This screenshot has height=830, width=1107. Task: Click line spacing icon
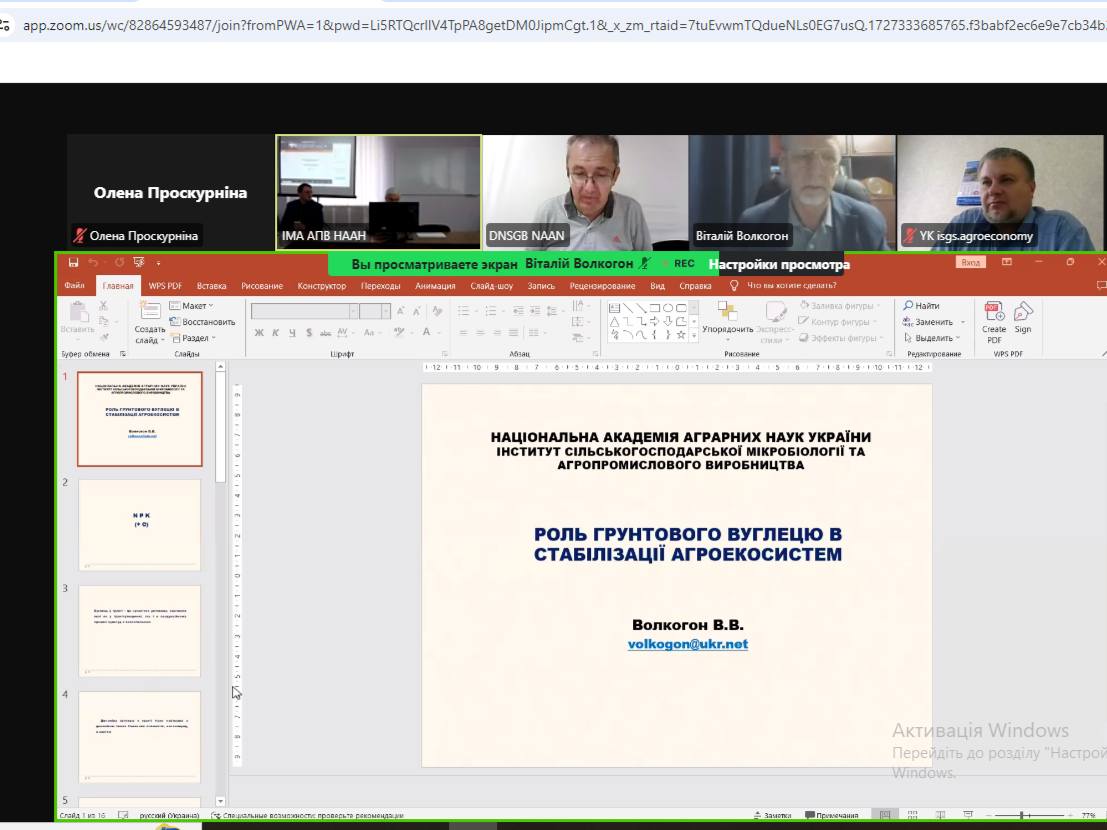[554, 311]
